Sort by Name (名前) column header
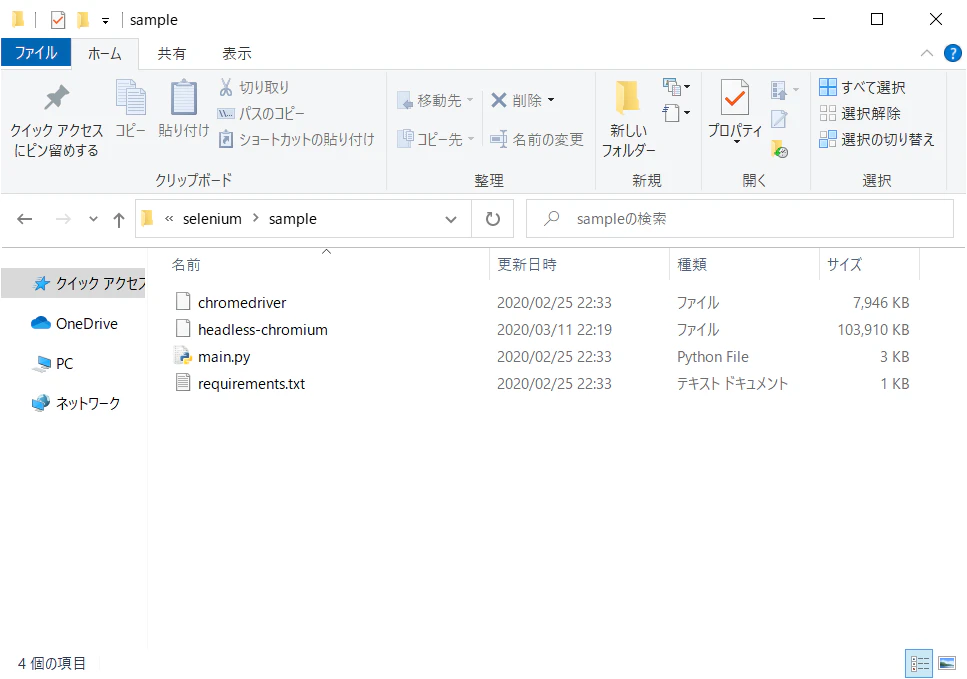 pyautogui.click(x=186, y=265)
